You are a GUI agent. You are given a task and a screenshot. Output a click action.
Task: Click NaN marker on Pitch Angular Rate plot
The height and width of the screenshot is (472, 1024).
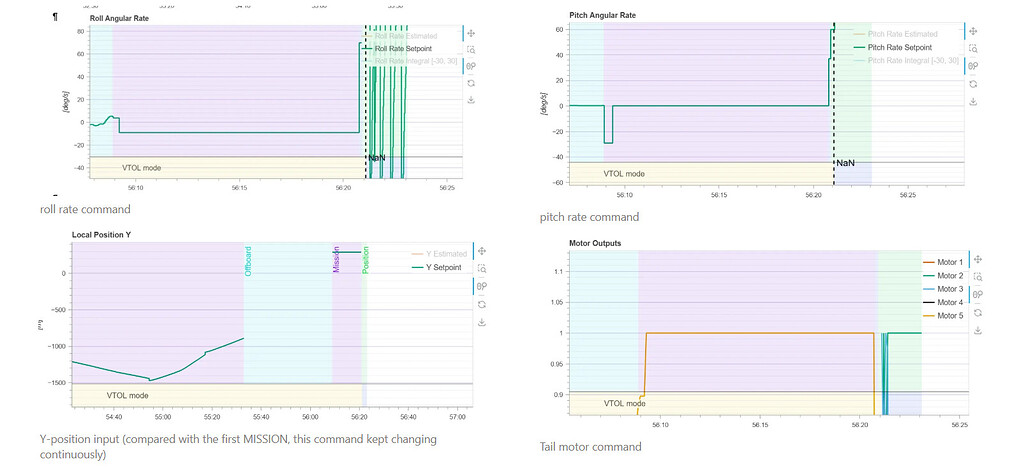tap(845, 163)
